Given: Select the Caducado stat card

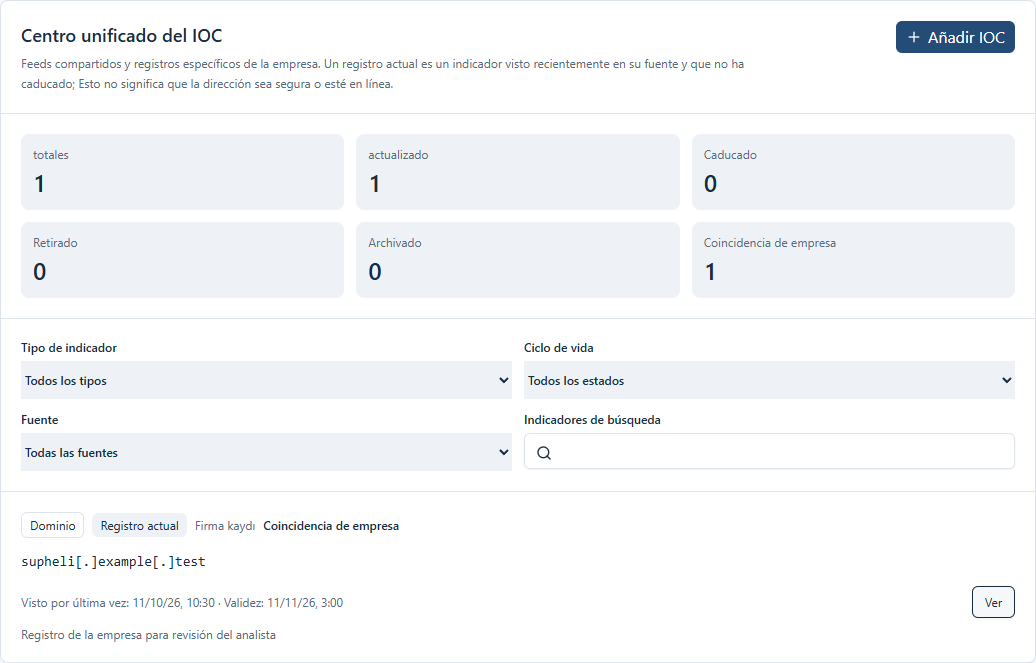Looking at the screenshot, I should (853, 172).
